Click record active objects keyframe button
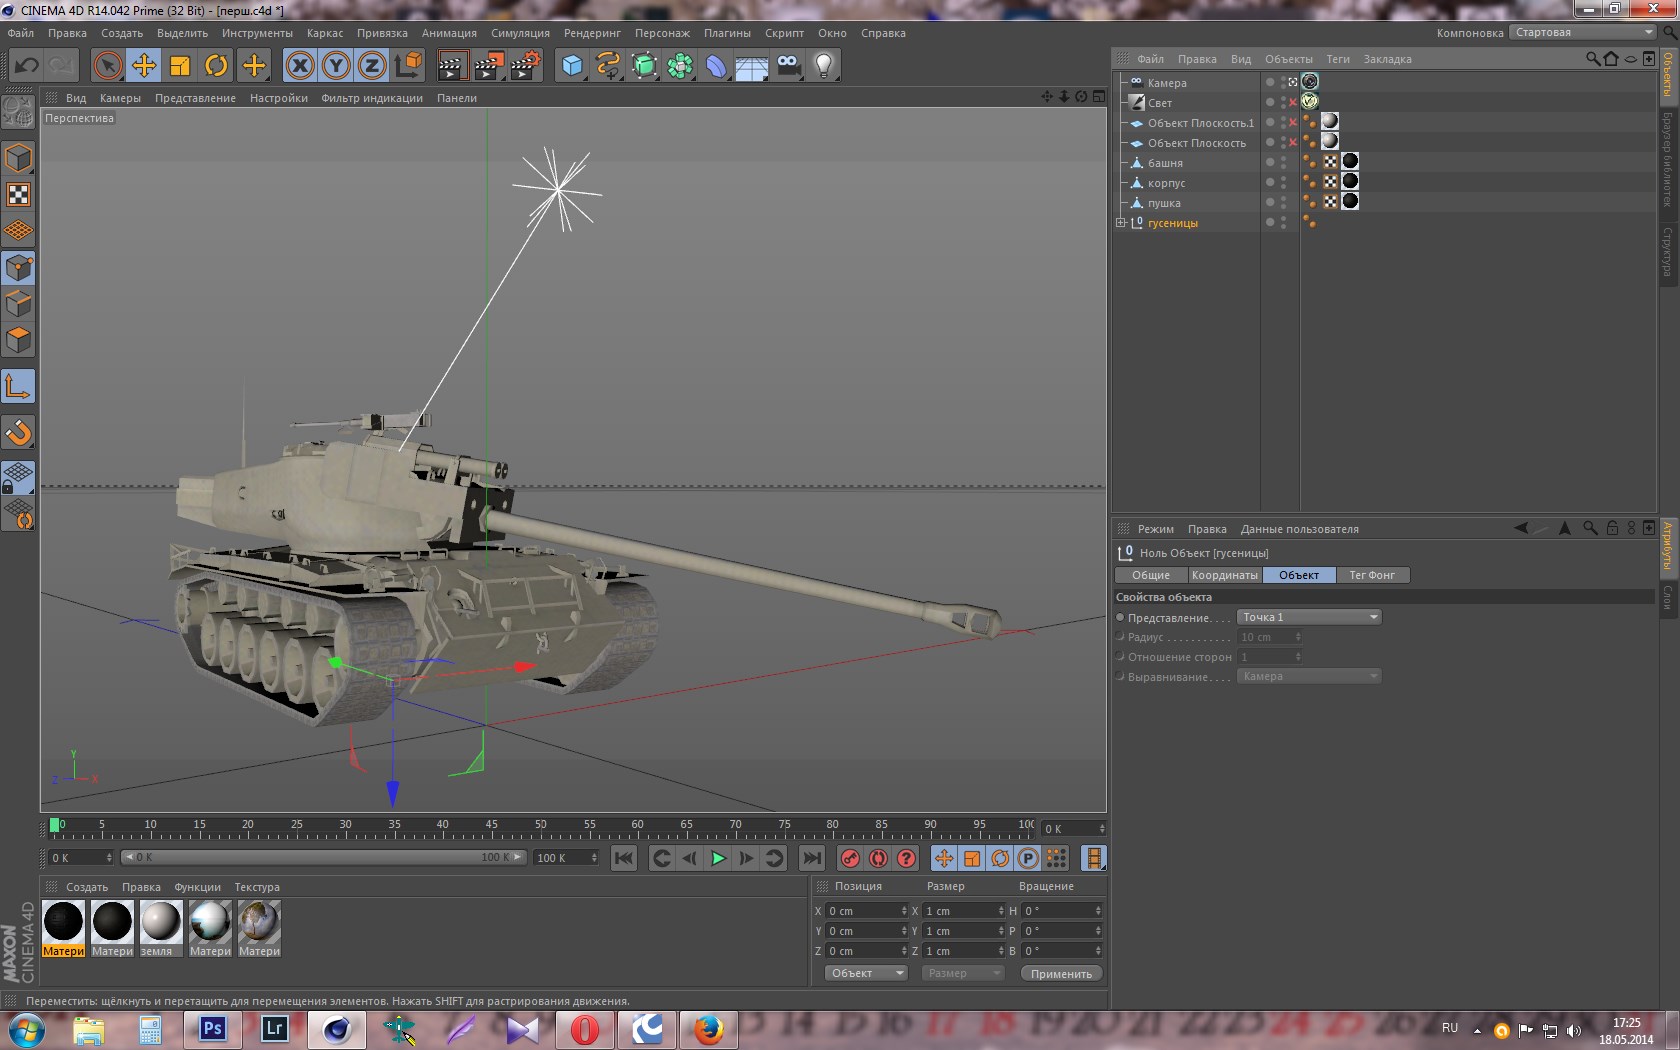Viewport: 1680px width, 1050px height. (x=850, y=858)
